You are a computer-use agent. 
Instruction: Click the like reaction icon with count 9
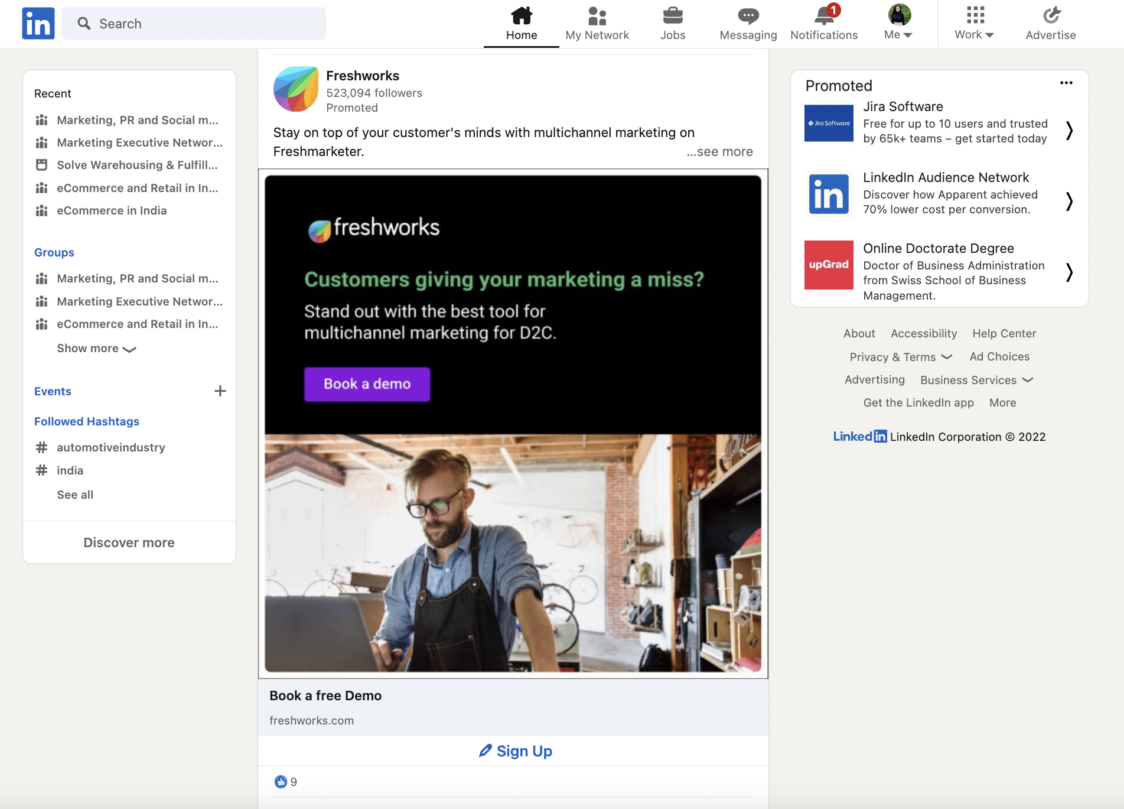[x=280, y=782]
